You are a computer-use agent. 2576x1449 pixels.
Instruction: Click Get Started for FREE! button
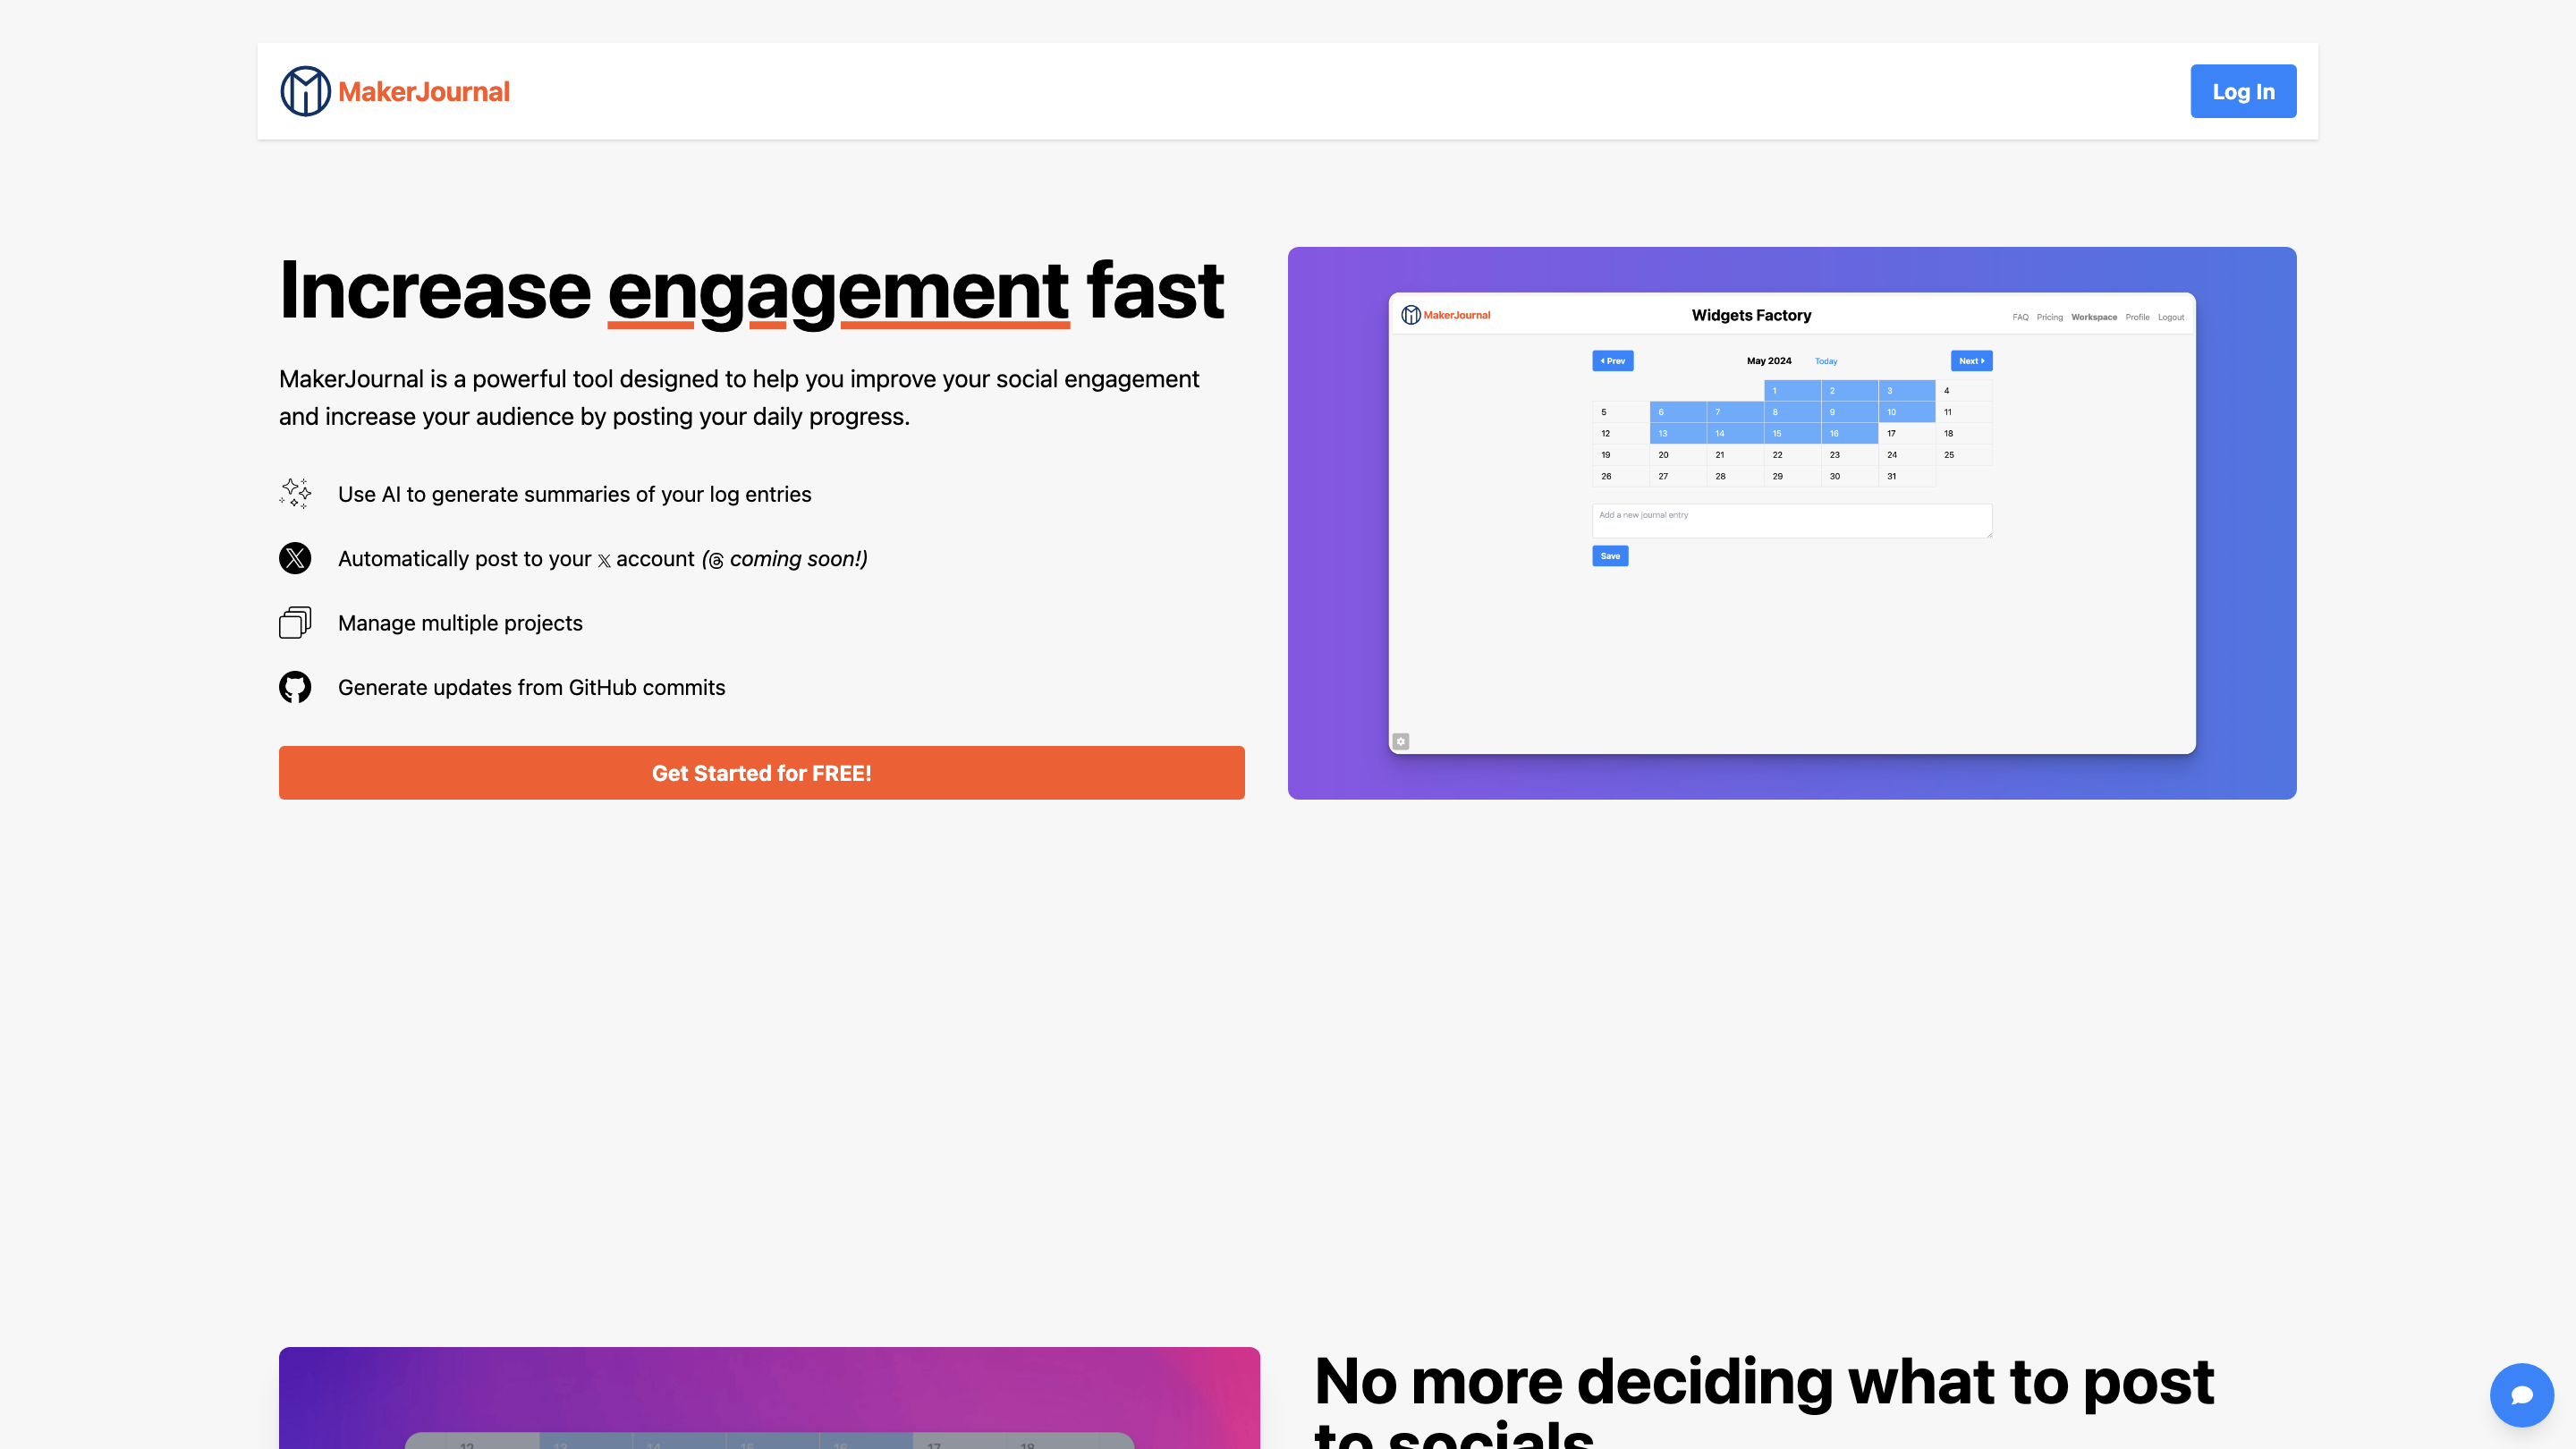pyautogui.click(x=761, y=773)
